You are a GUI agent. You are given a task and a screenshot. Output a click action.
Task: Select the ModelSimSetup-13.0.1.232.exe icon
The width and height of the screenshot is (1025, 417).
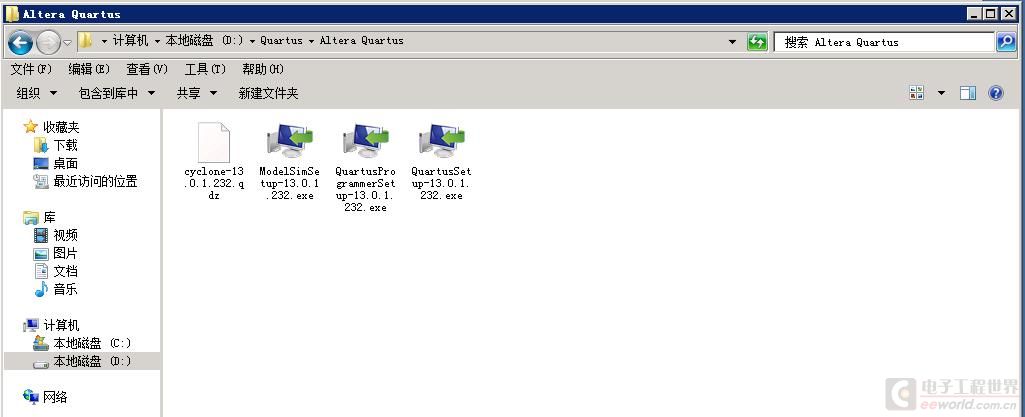(290, 141)
